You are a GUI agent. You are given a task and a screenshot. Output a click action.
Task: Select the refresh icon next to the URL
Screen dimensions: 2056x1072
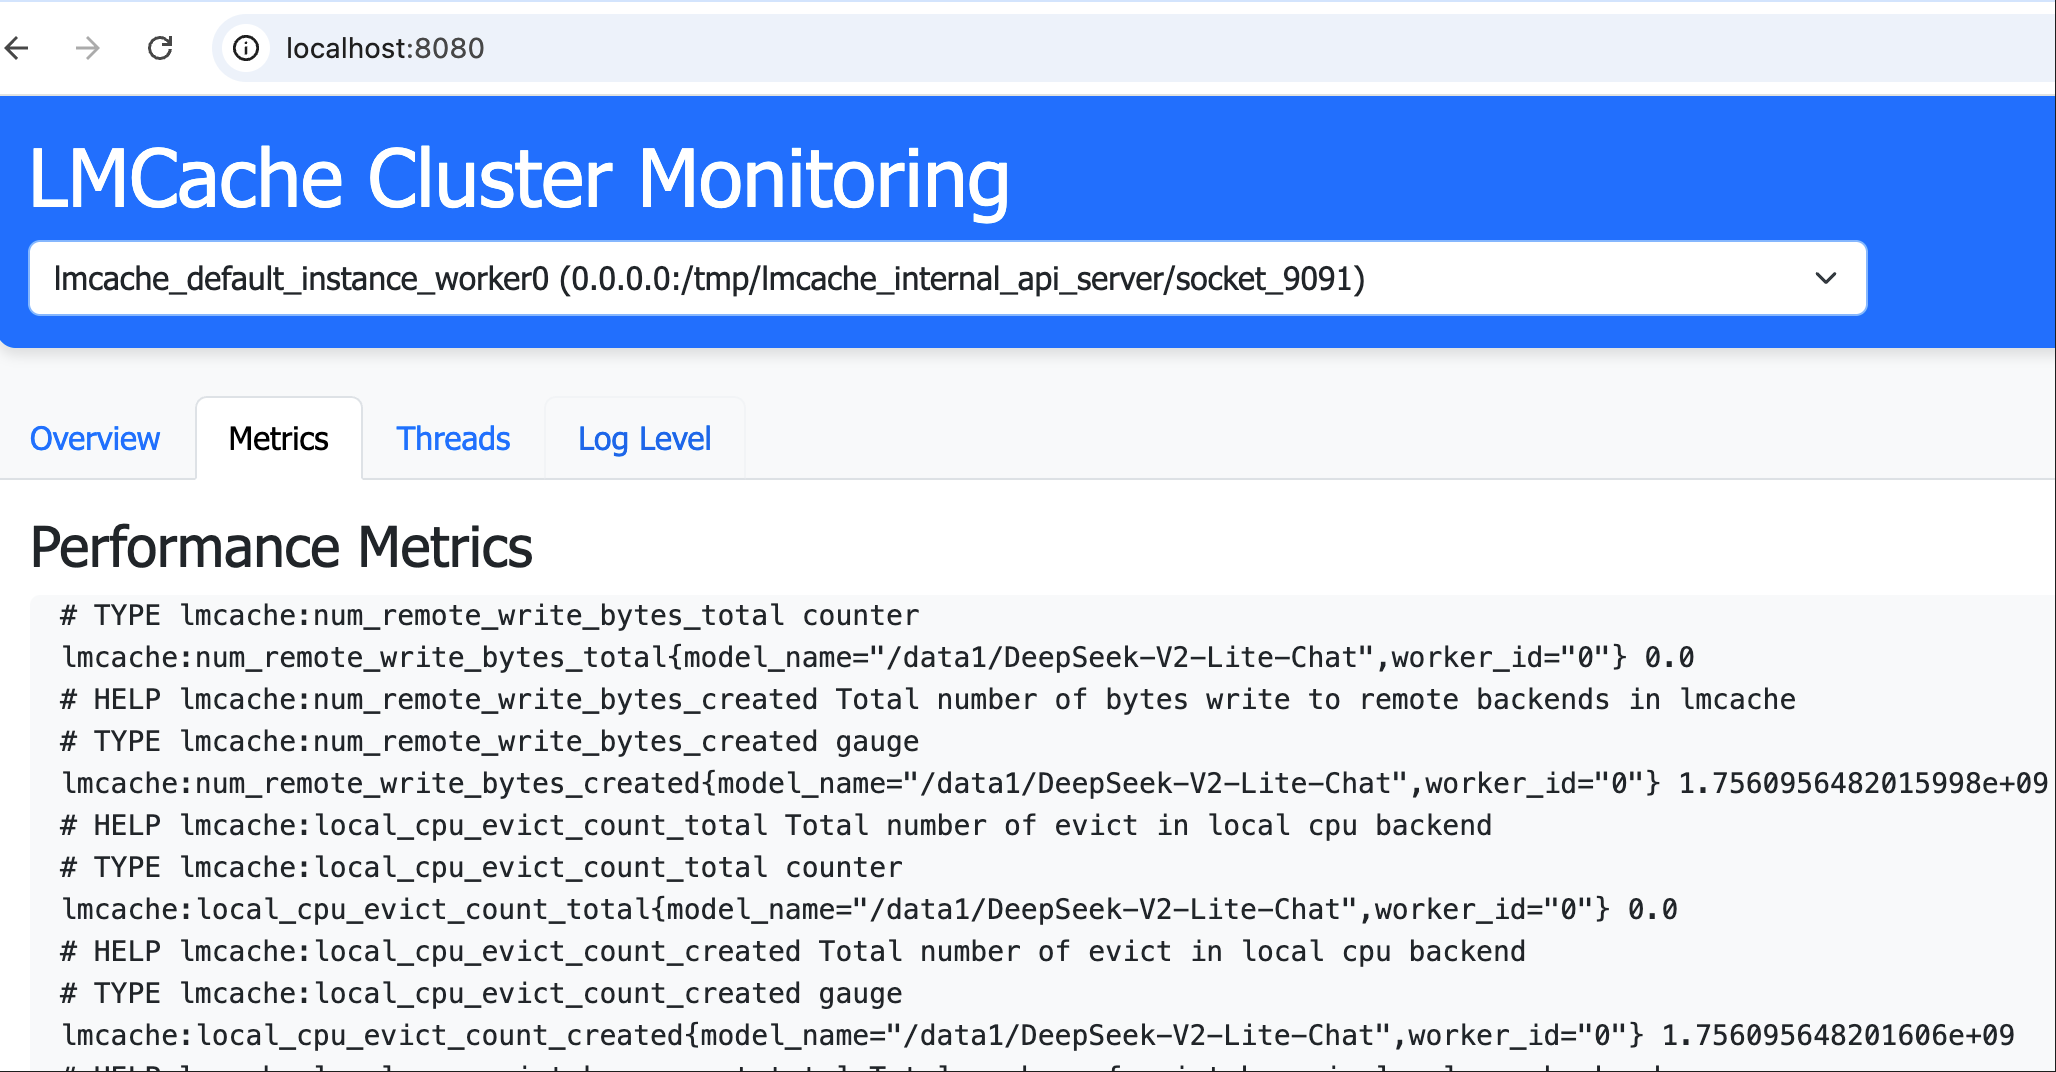(x=161, y=48)
